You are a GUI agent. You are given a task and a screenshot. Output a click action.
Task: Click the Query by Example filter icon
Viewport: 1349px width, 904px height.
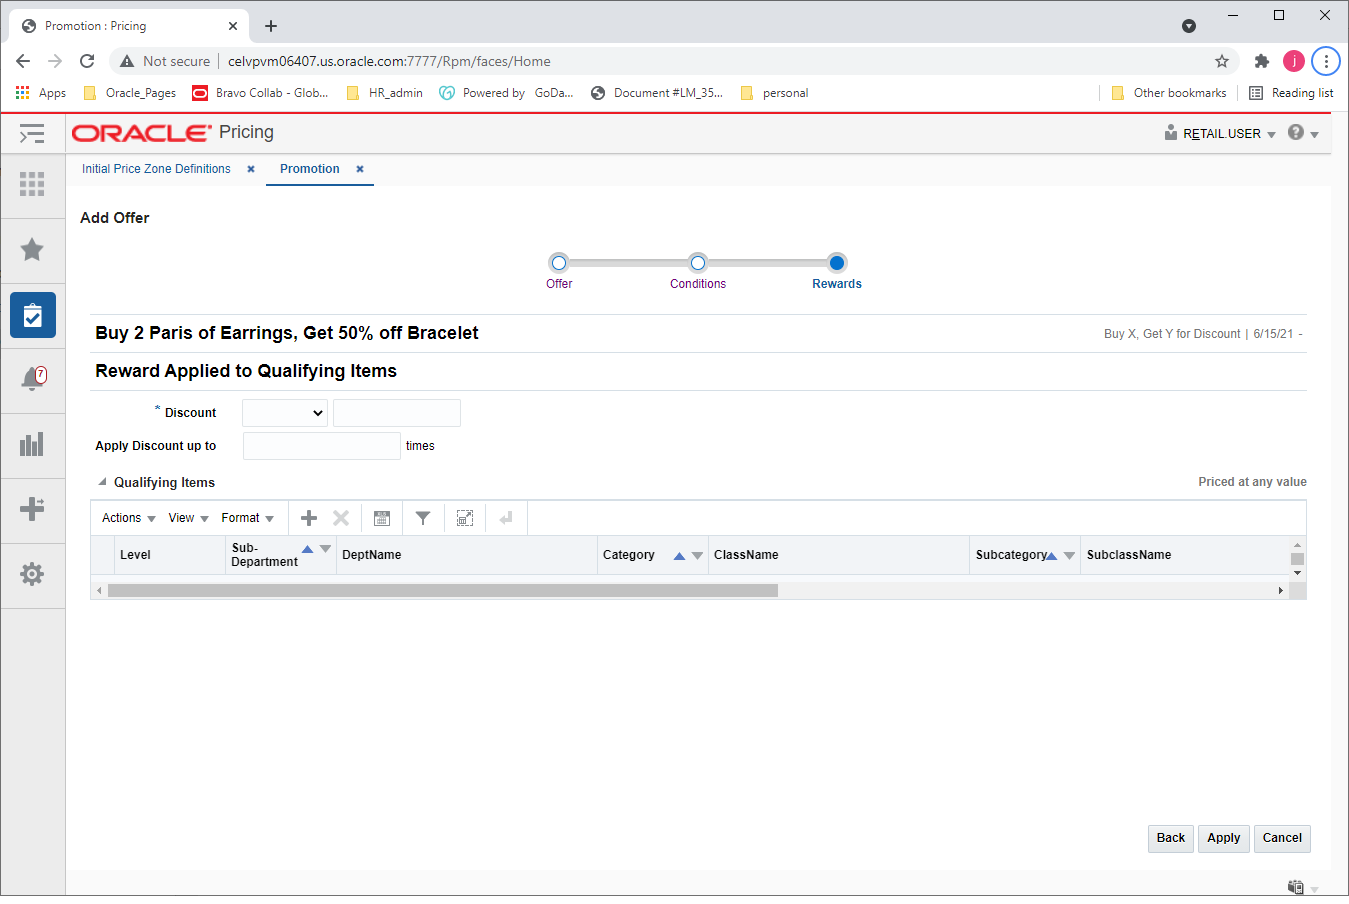point(423,518)
